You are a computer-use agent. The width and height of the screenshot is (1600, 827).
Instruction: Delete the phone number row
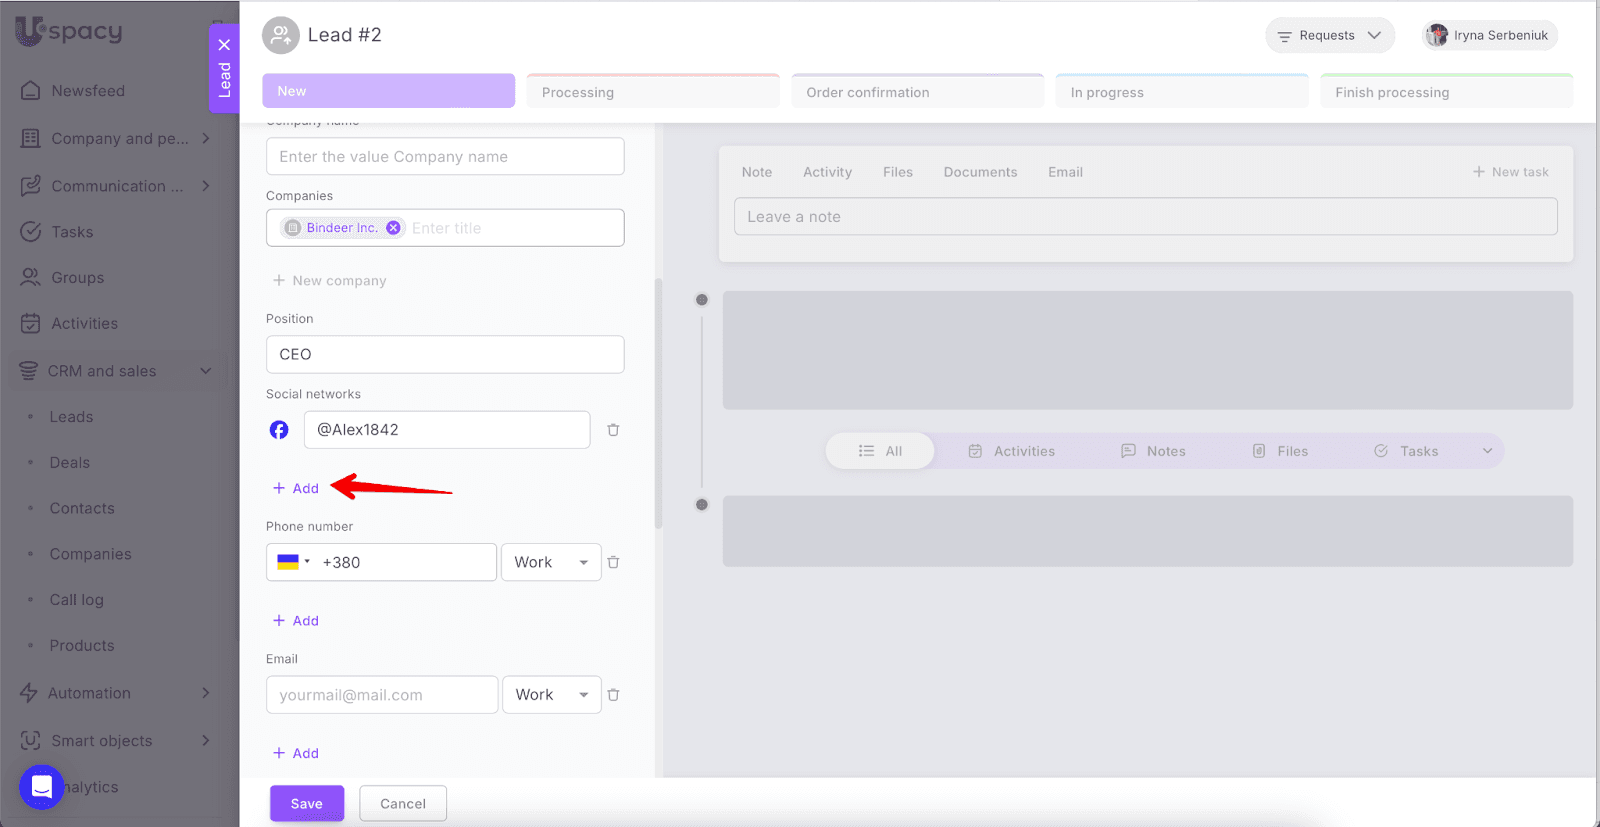[x=613, y=562]
